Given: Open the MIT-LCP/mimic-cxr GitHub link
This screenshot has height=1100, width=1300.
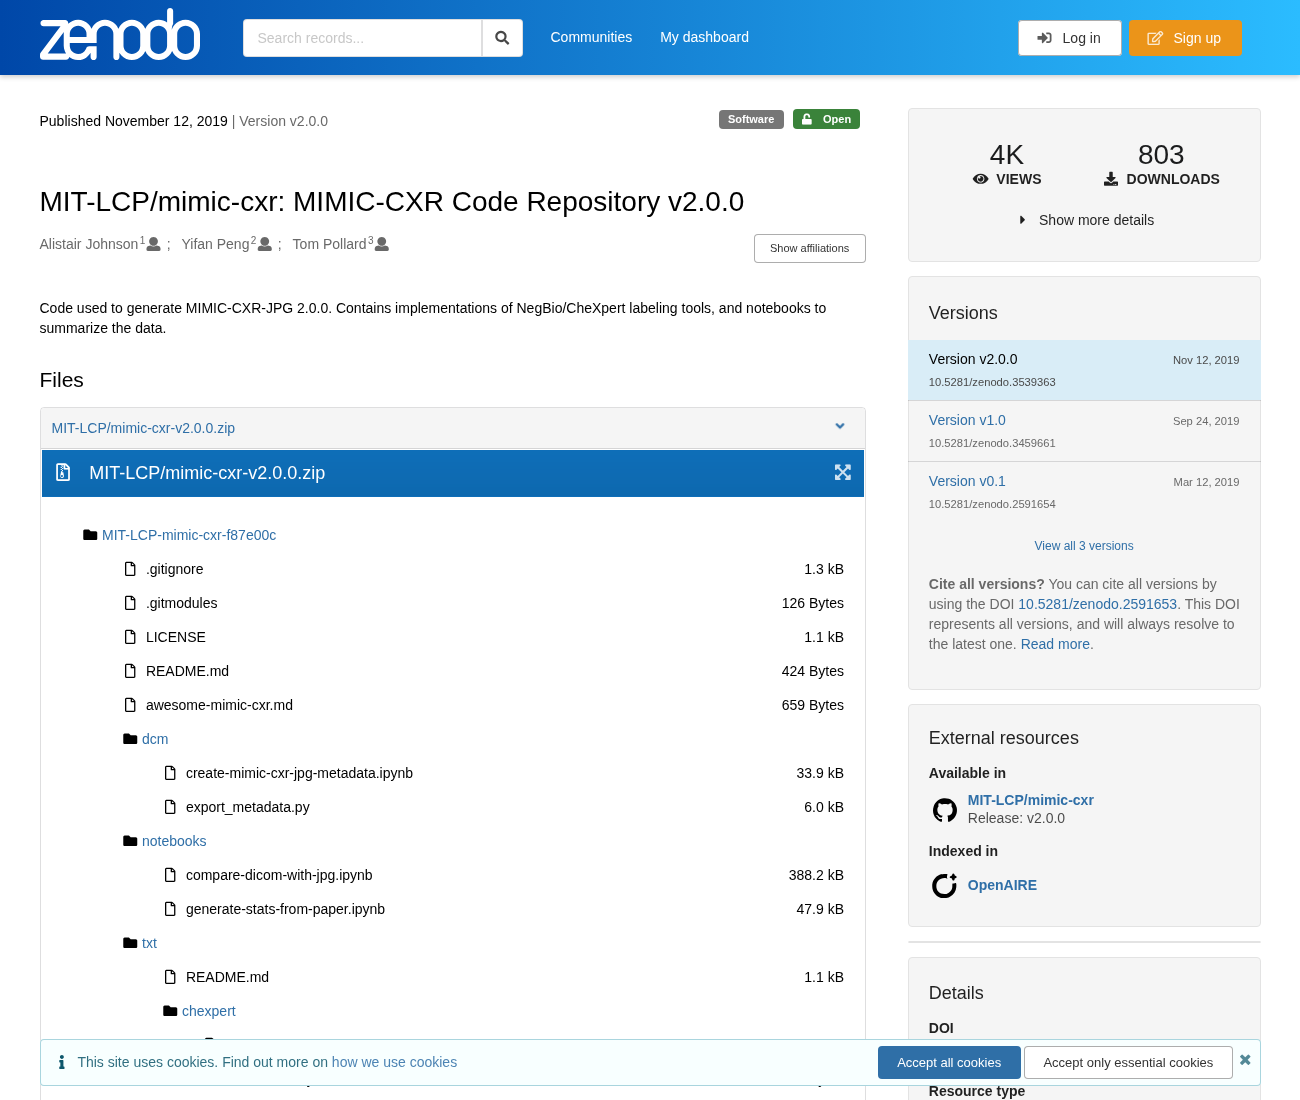Looking at the screenshot, I should [x=1030, y=800].
